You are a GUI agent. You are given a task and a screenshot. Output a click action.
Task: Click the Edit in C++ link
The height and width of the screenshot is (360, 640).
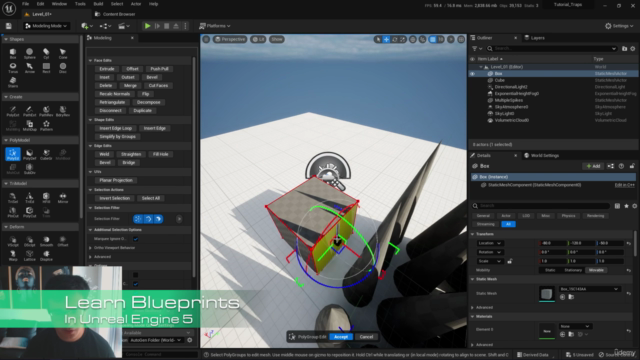tap(624, 185)
